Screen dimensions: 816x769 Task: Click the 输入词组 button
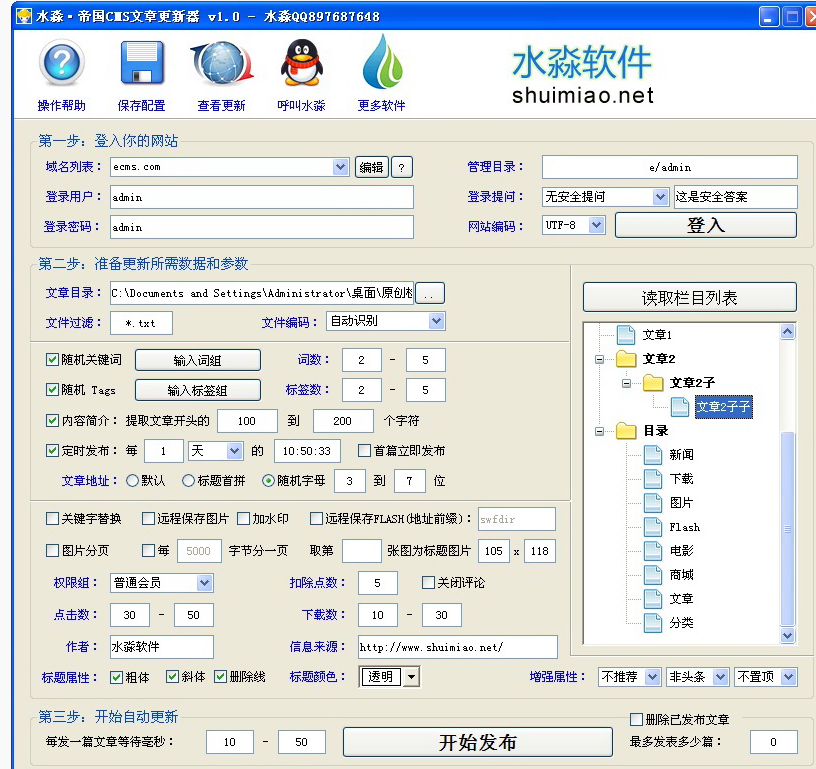pos(198,360)
